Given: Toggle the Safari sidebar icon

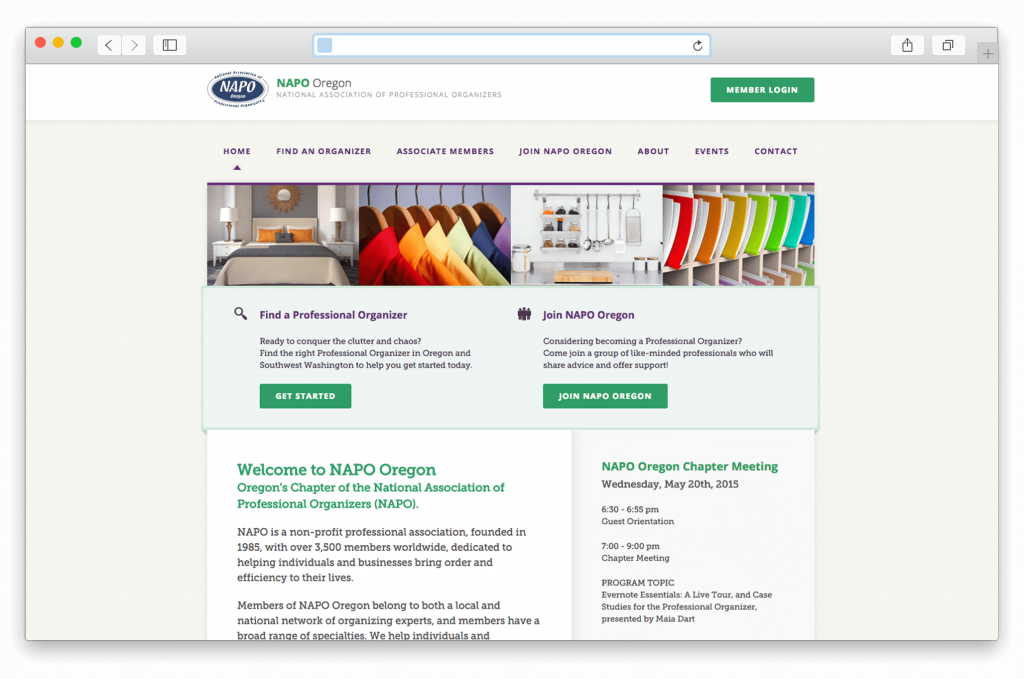Looking at the screenshot, I should click(x=170, y=45).
